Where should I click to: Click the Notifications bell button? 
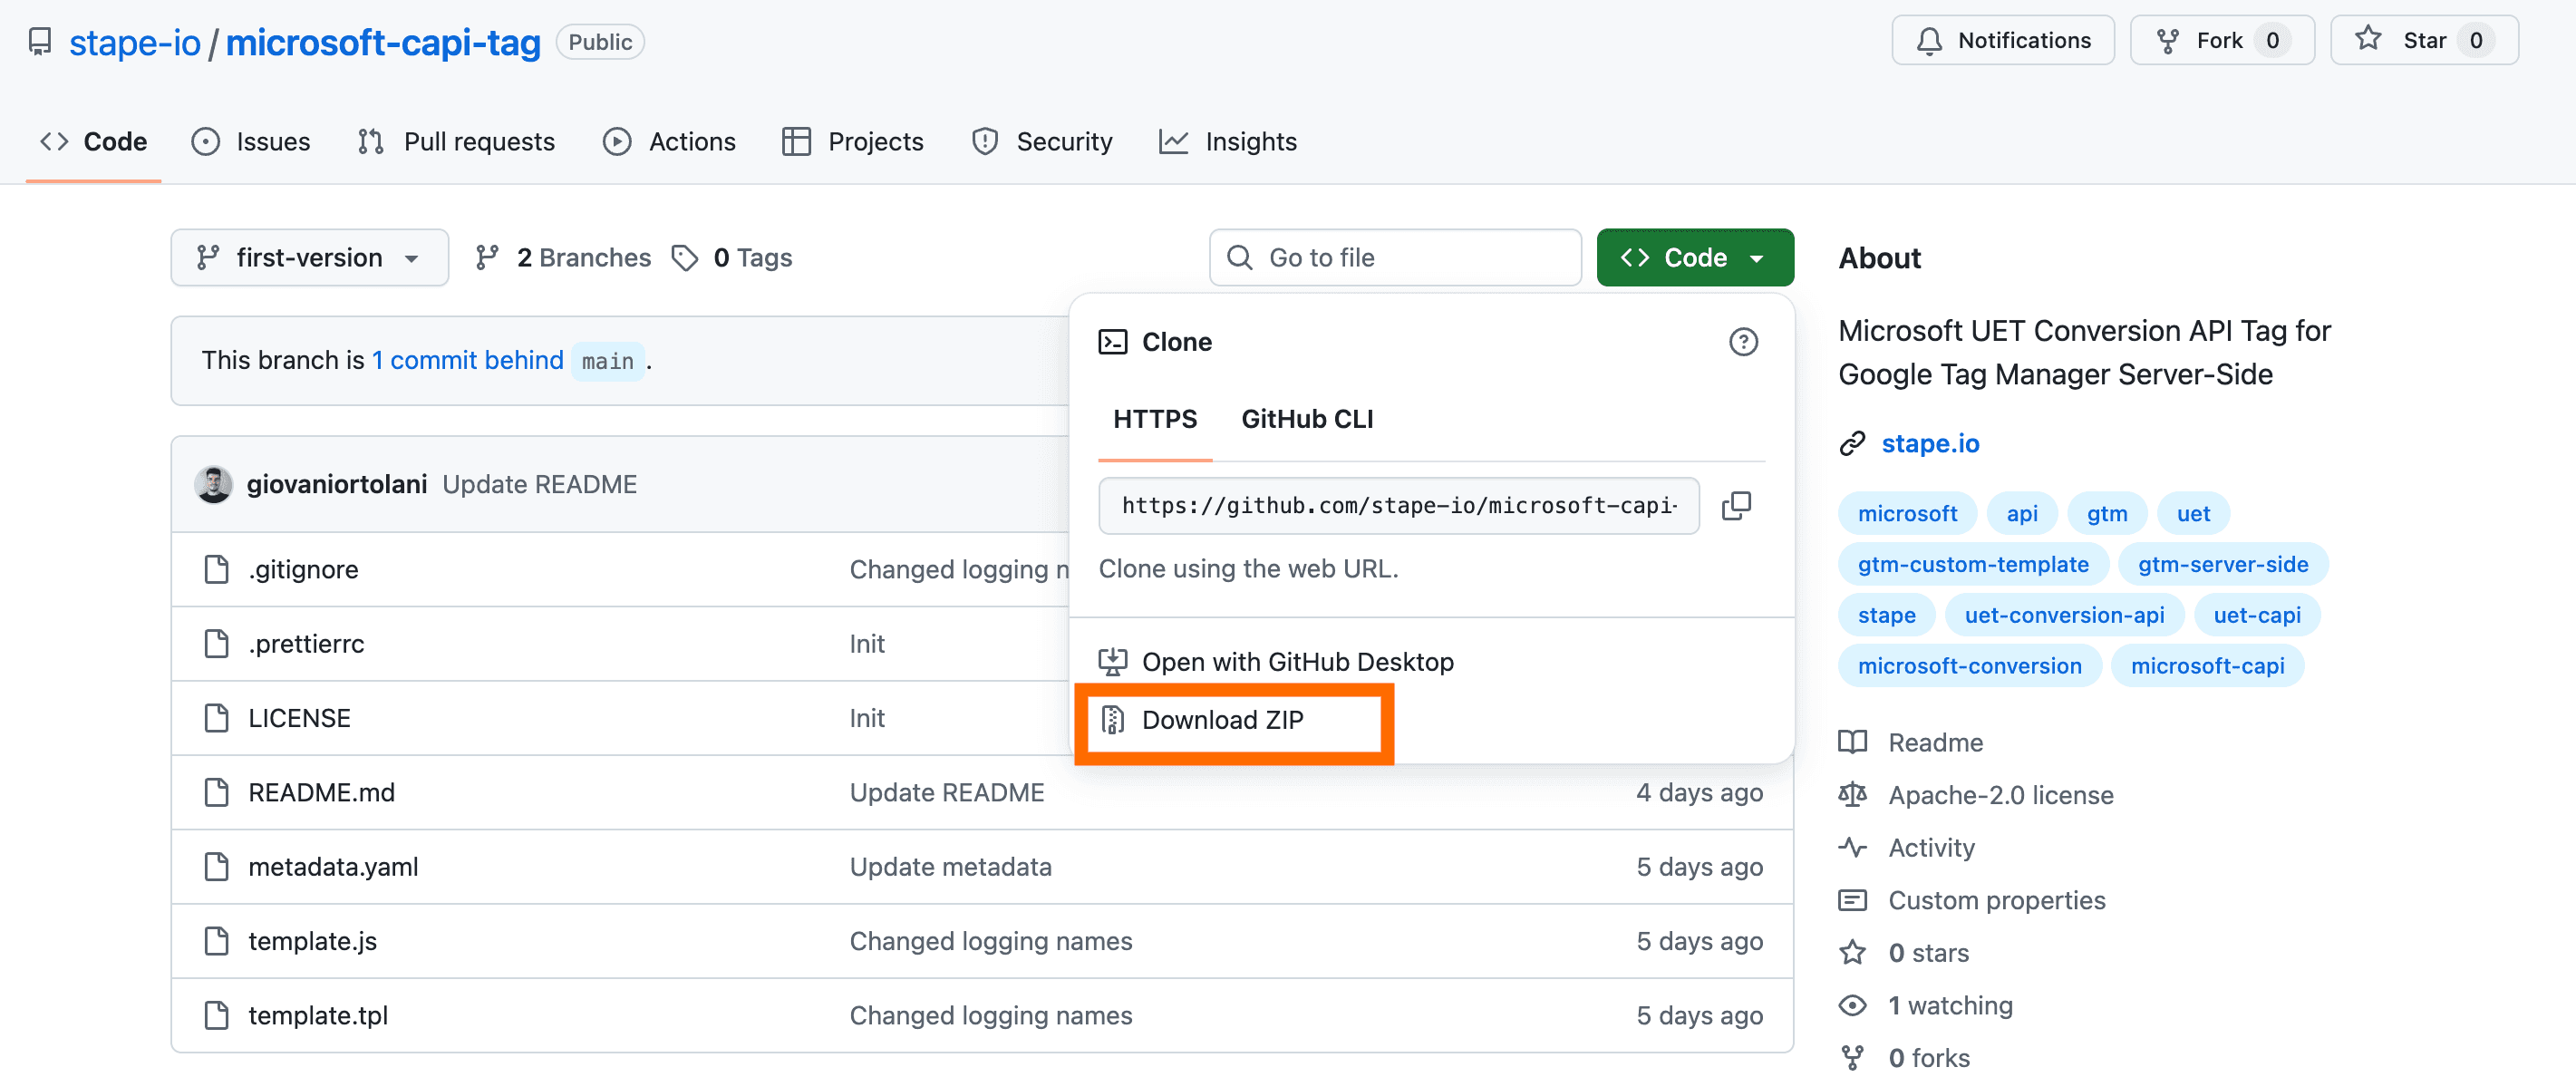2002,41
